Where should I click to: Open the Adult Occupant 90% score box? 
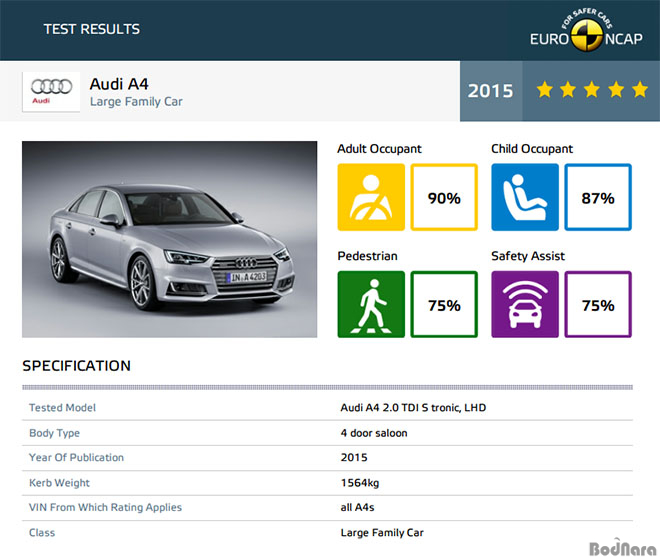pos(444,197)
